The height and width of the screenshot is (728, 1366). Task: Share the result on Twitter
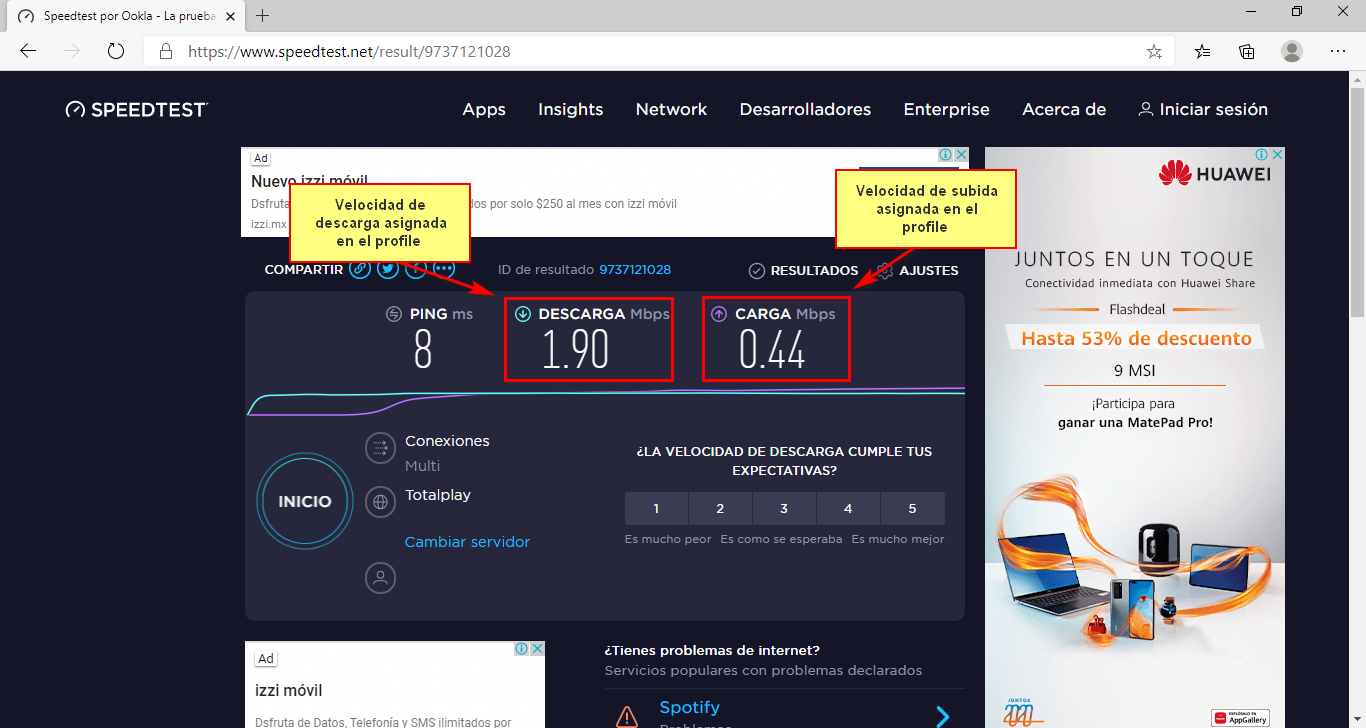click(388, 268)
